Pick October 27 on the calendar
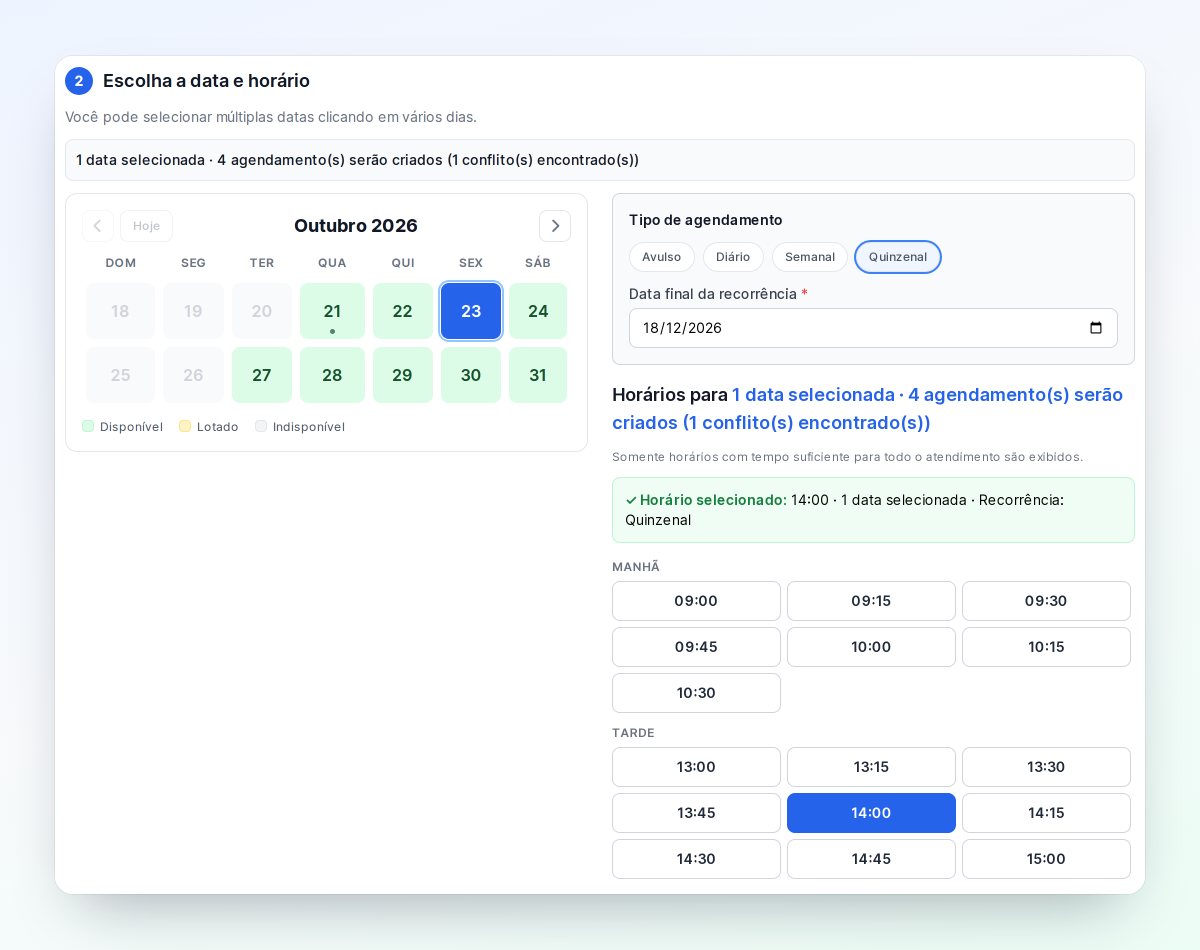Viewport: 1200px width, 950px height. coord(262,375)
